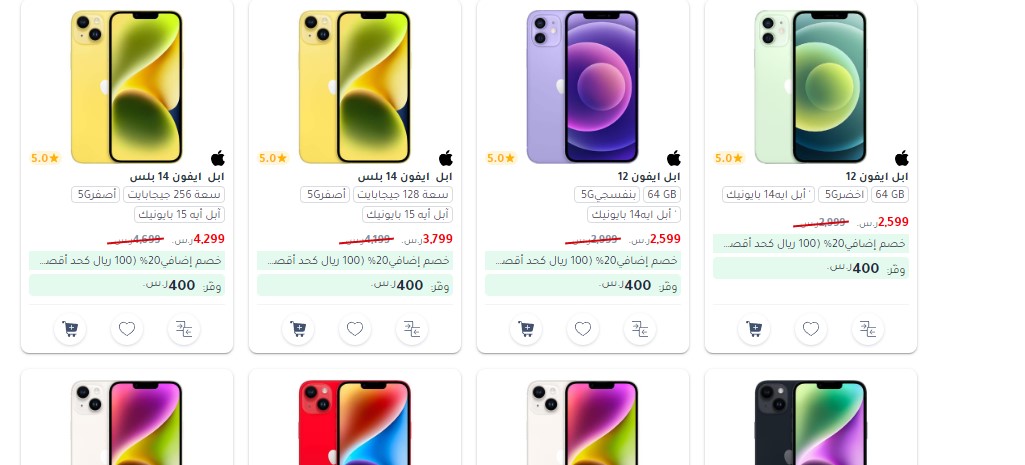Favorite the green iPhone 12 with heart icon
This screenshot has width=1025, height=465.
811,329
